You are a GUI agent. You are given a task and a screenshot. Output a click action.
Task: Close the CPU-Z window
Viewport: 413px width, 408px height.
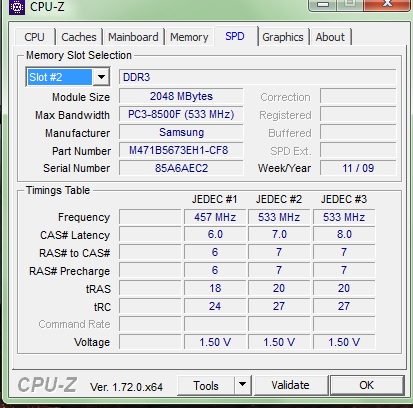point(387,4)
